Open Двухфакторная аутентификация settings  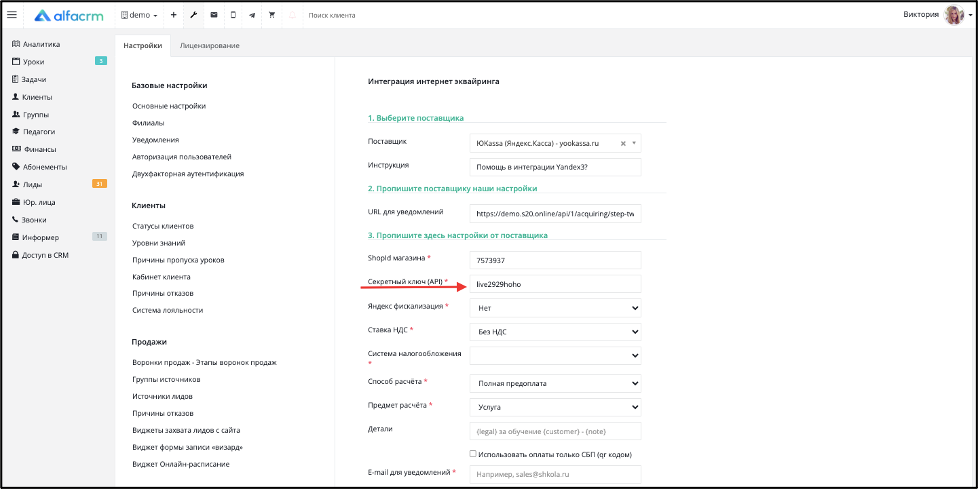click(x=188, y=174)
